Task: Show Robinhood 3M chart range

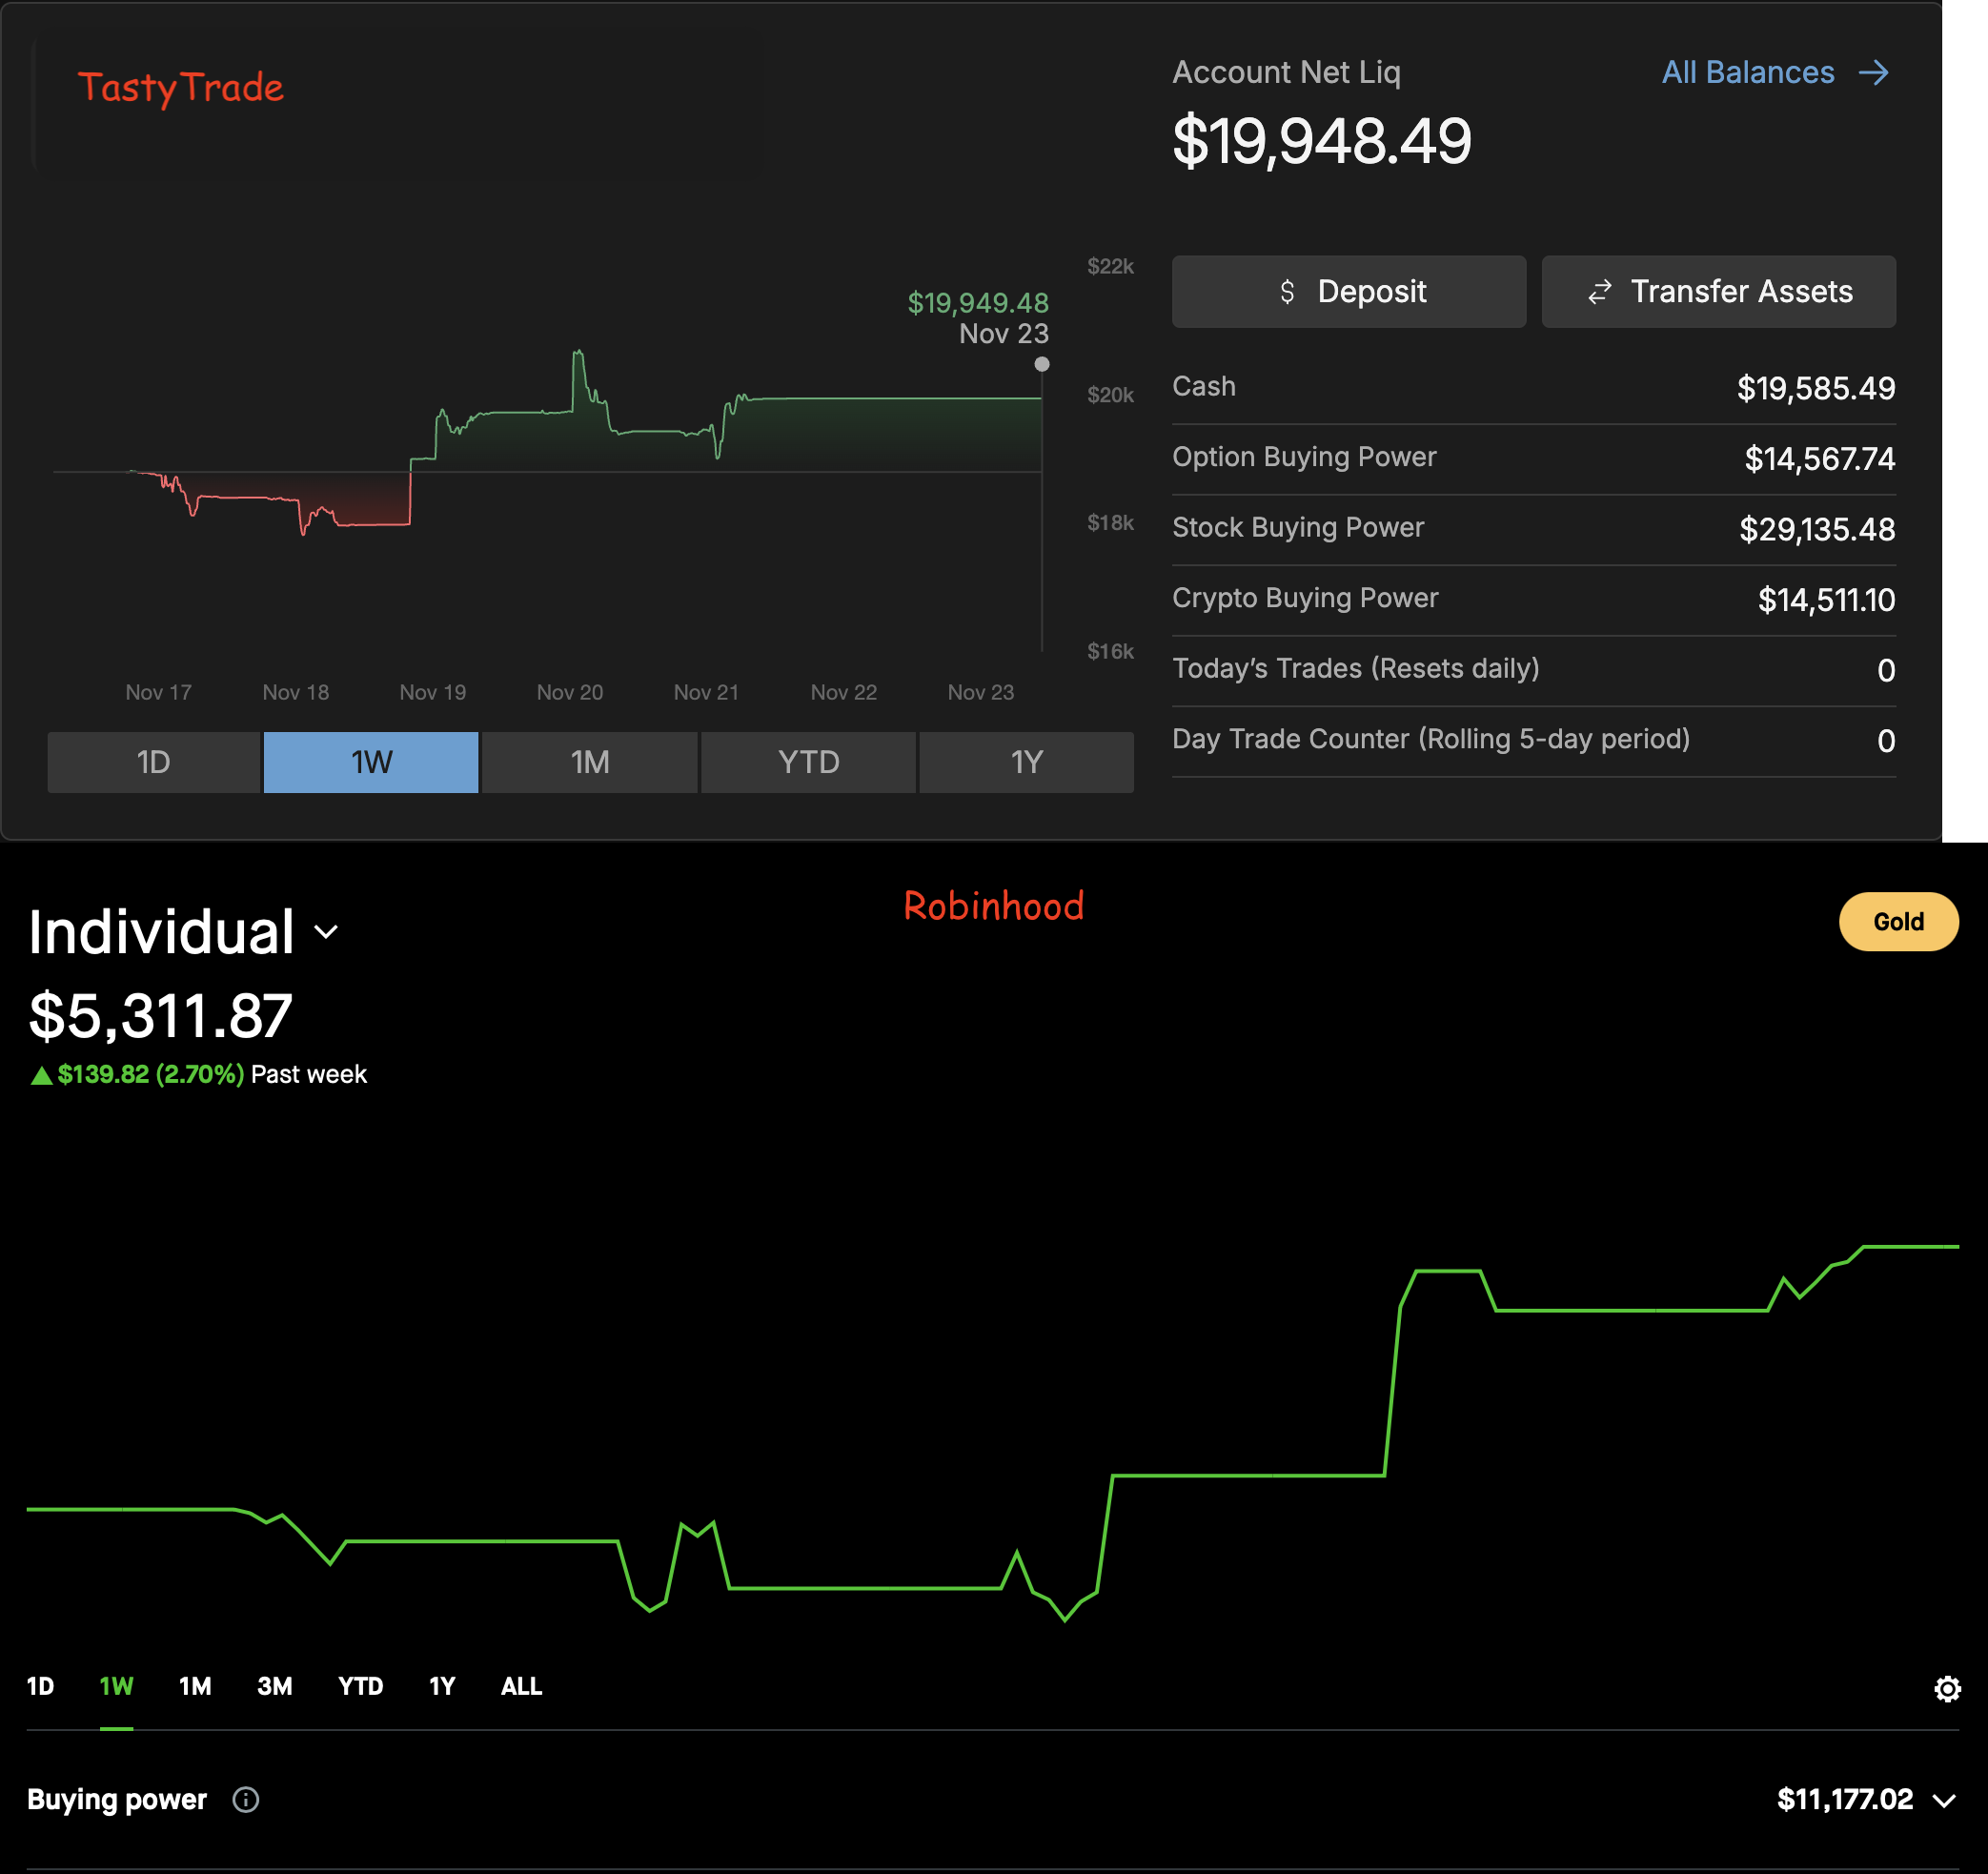Action: coord(274,1686)
